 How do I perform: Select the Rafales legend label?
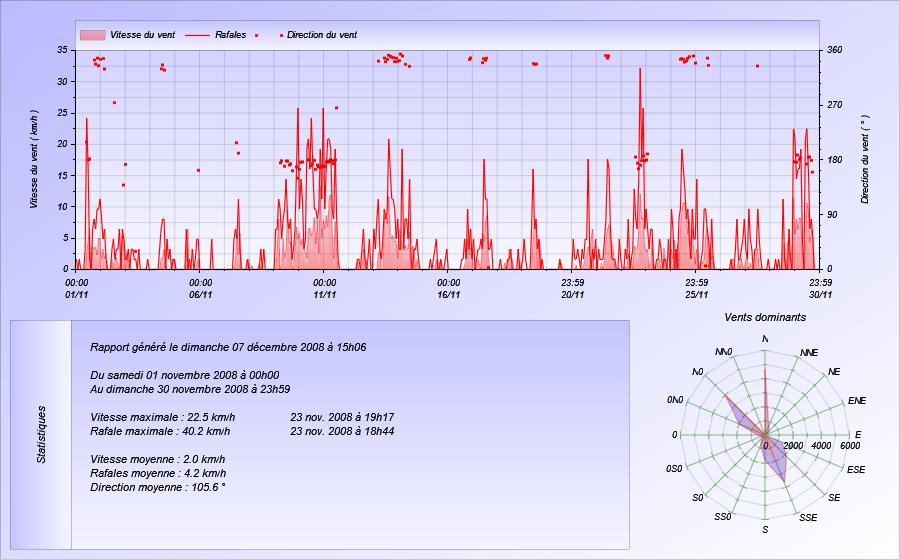[x=231, y=35]
